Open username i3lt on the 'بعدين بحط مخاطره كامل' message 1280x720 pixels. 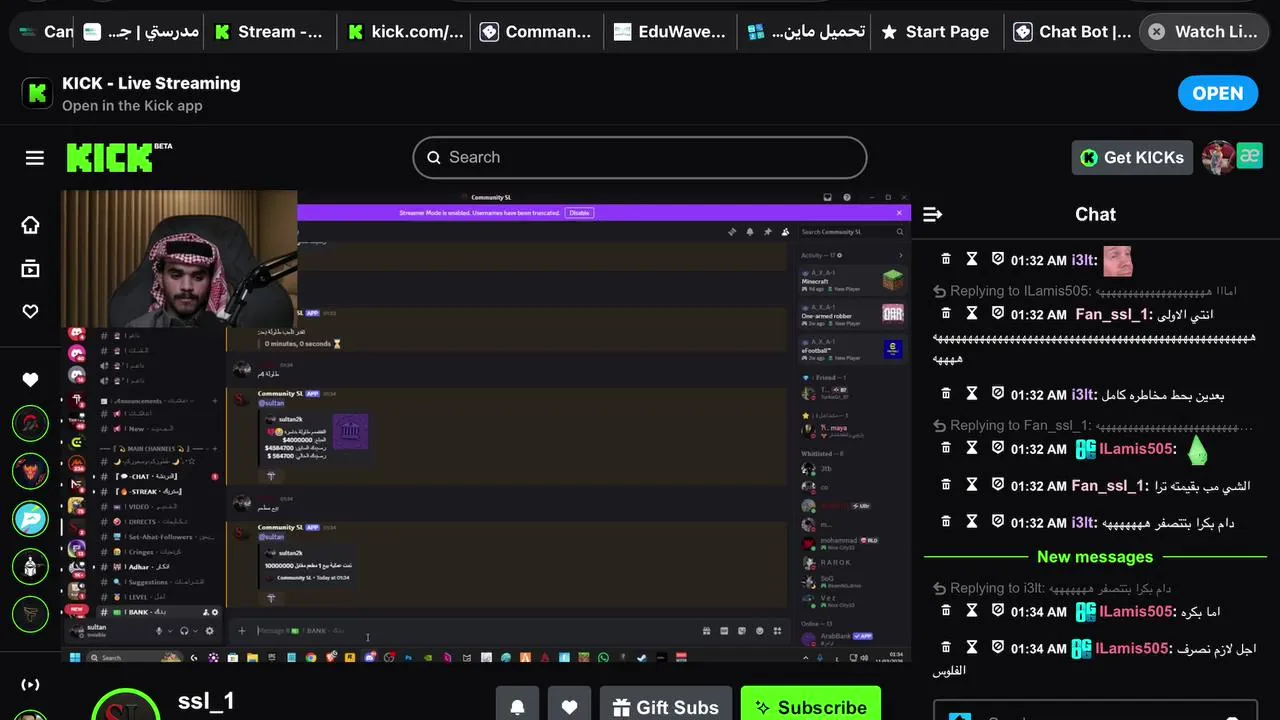tap(1083, 394)
